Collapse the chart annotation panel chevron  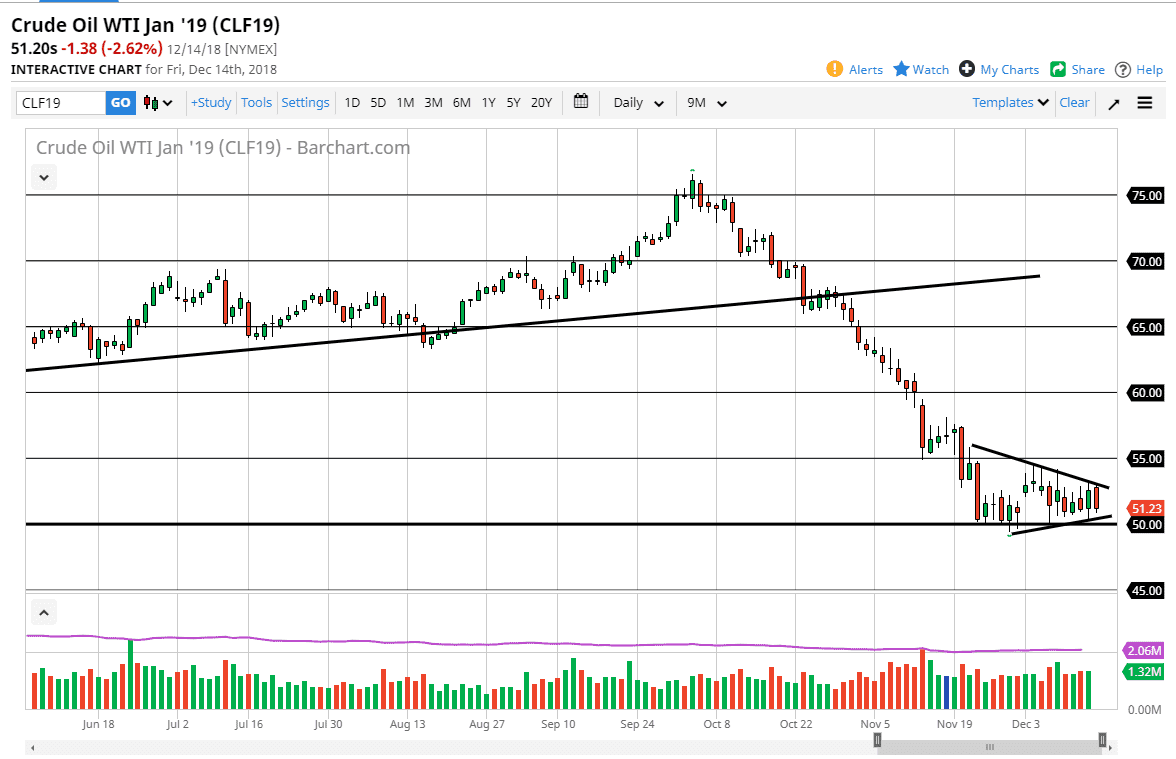43,176
